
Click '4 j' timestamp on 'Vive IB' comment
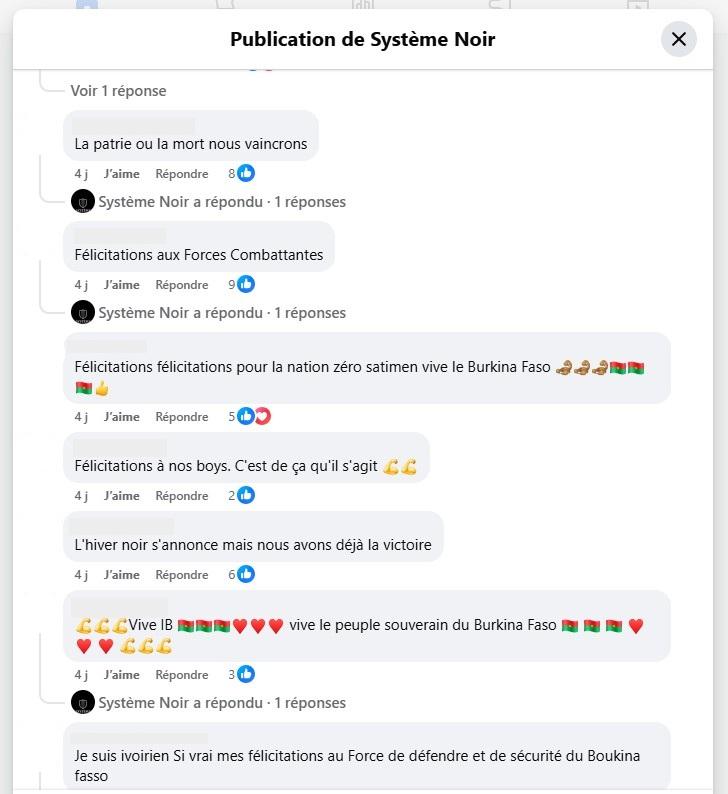point(81,674)
